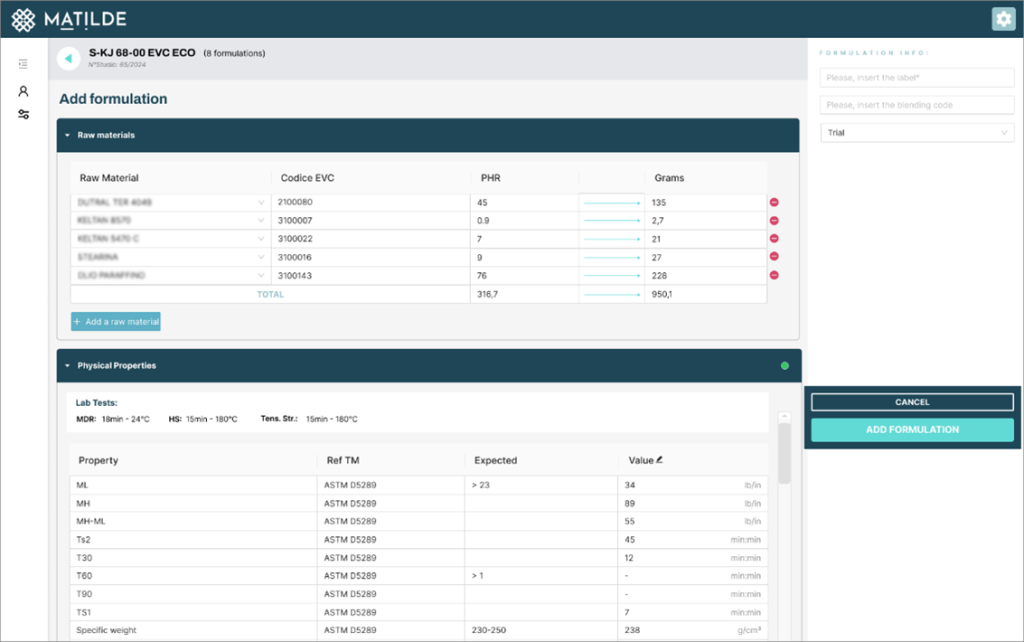Open the Trial type dropdown

click(917, 132)
